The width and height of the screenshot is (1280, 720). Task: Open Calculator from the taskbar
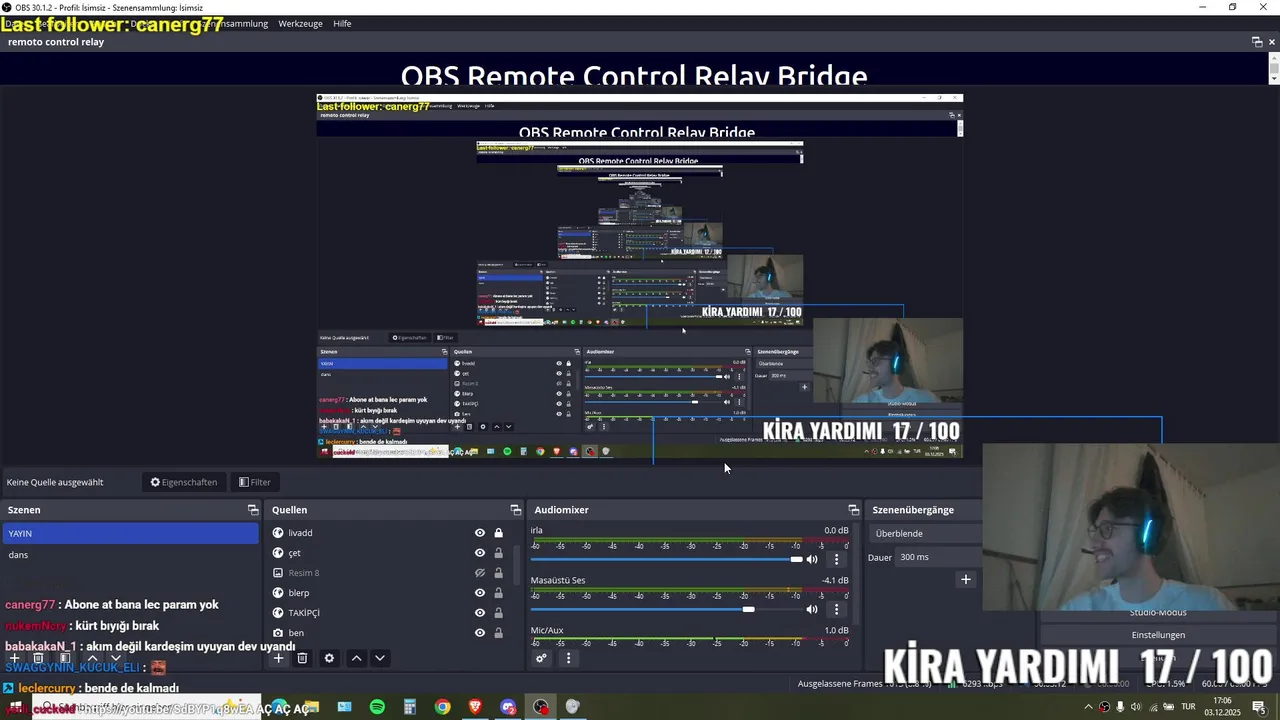point(410,707)
